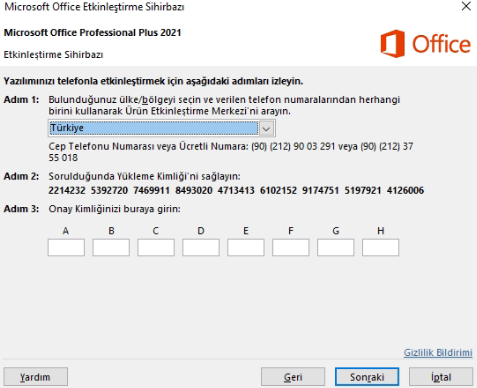477x388 pixels.
Task: Continue with the Sonraki button
Action: tap(367, 377)
